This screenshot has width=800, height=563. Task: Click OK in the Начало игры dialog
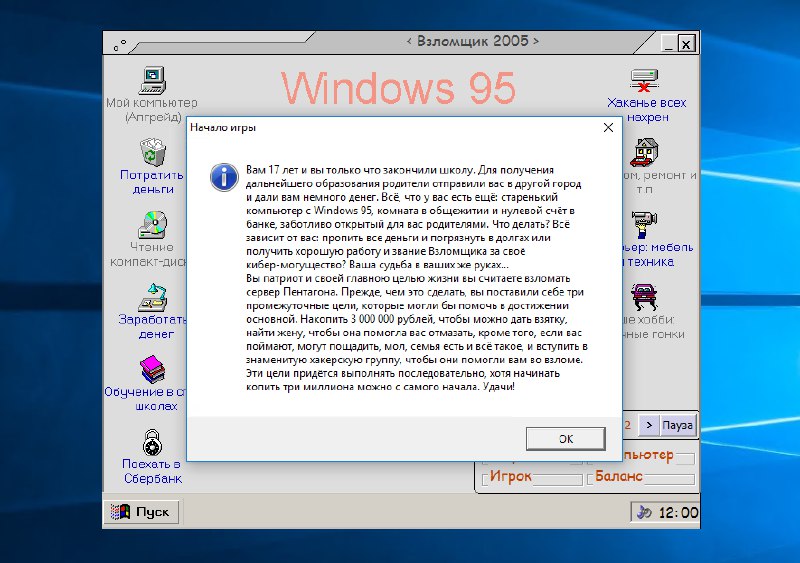(565, 438)
